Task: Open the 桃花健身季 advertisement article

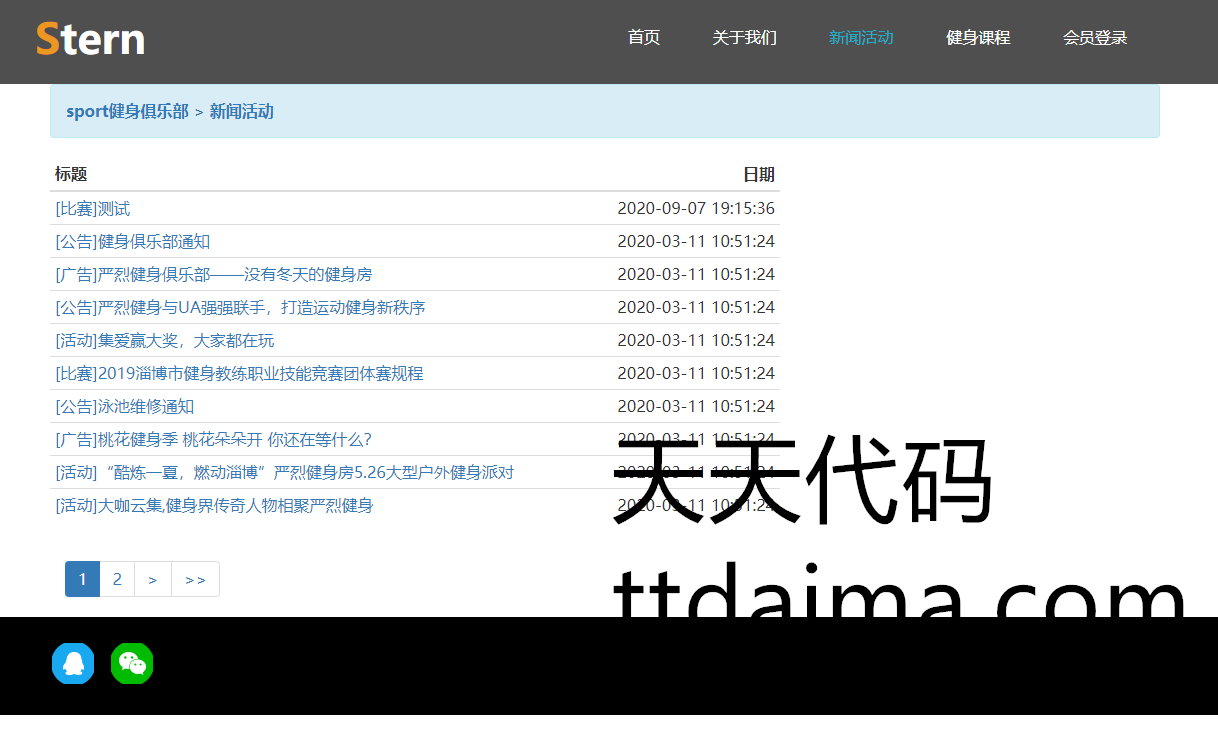Action: 214,440
